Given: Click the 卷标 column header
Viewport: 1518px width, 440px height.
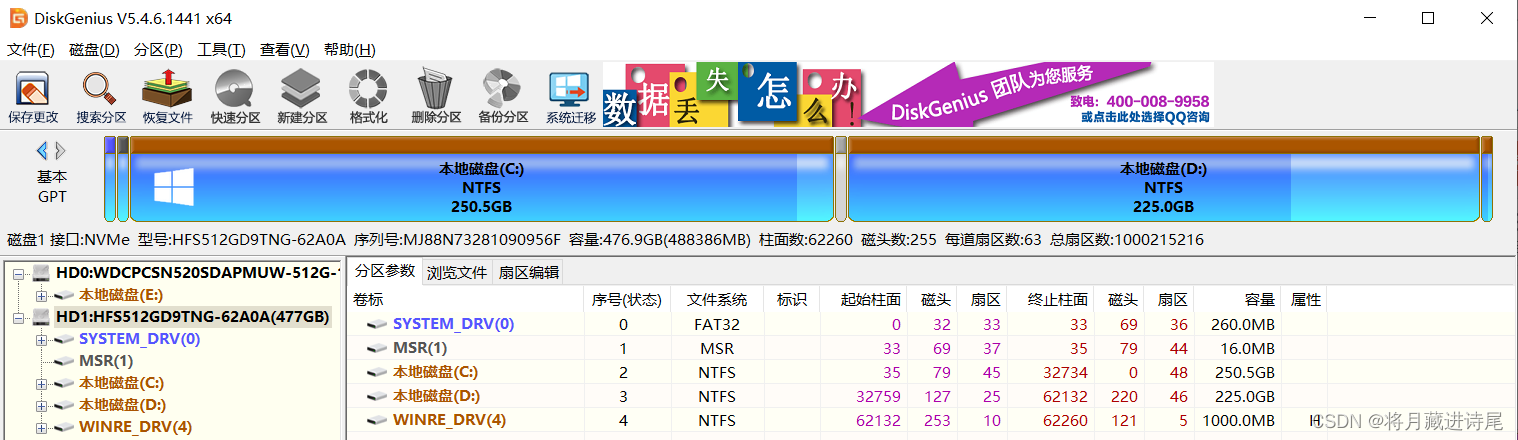Looking at the screenshot, I should pos(466,299).
